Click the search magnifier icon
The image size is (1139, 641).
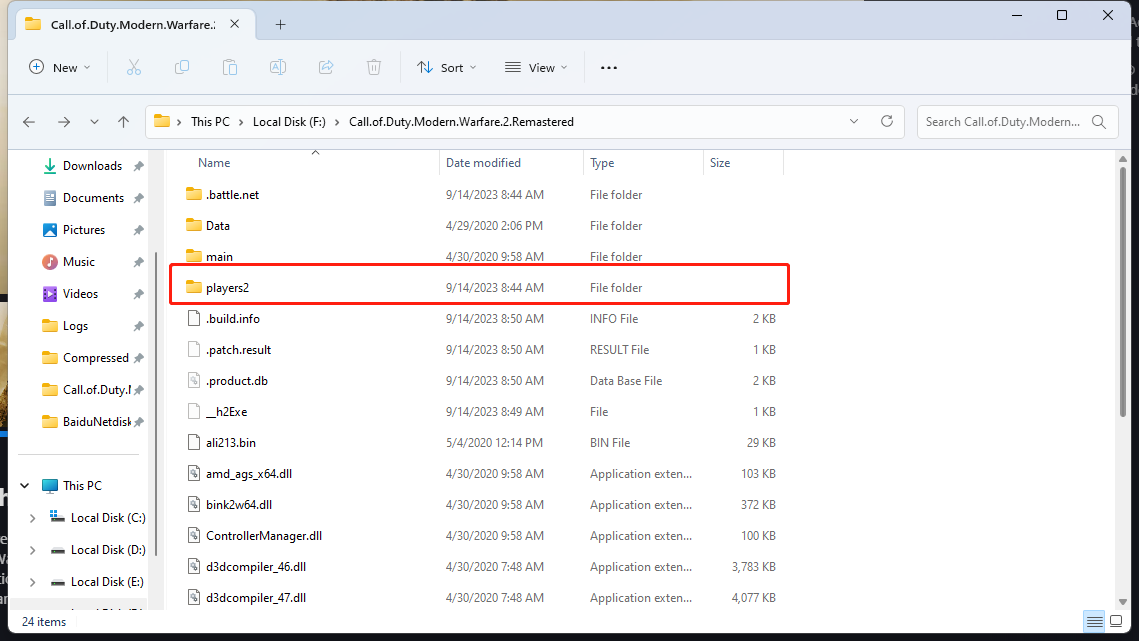coord(1099,122)
